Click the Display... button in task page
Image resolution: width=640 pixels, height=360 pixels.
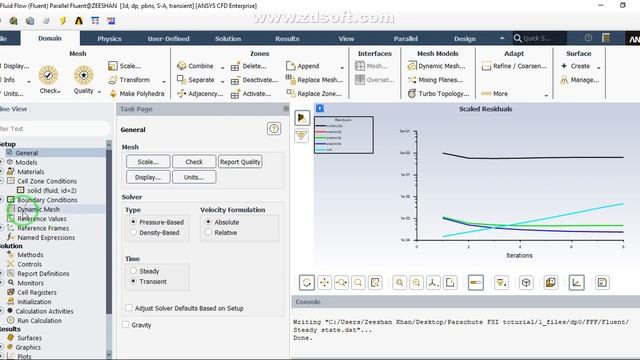148,177
